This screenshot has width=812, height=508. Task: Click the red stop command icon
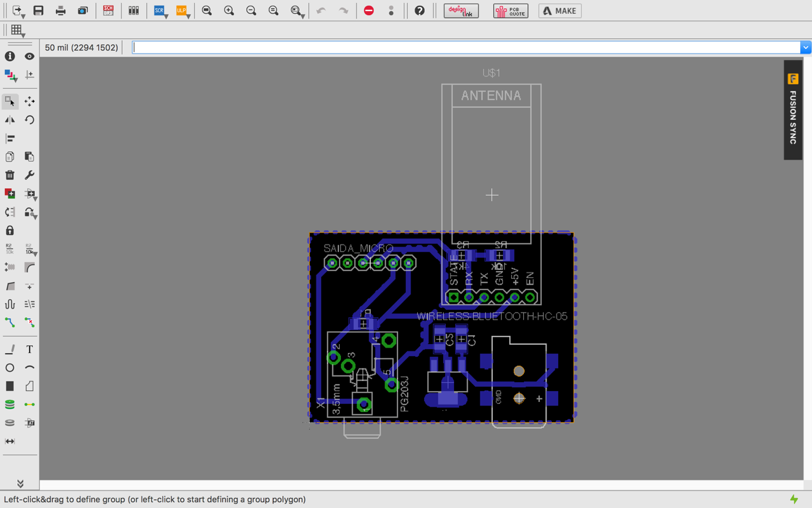[x=369, y=10]
